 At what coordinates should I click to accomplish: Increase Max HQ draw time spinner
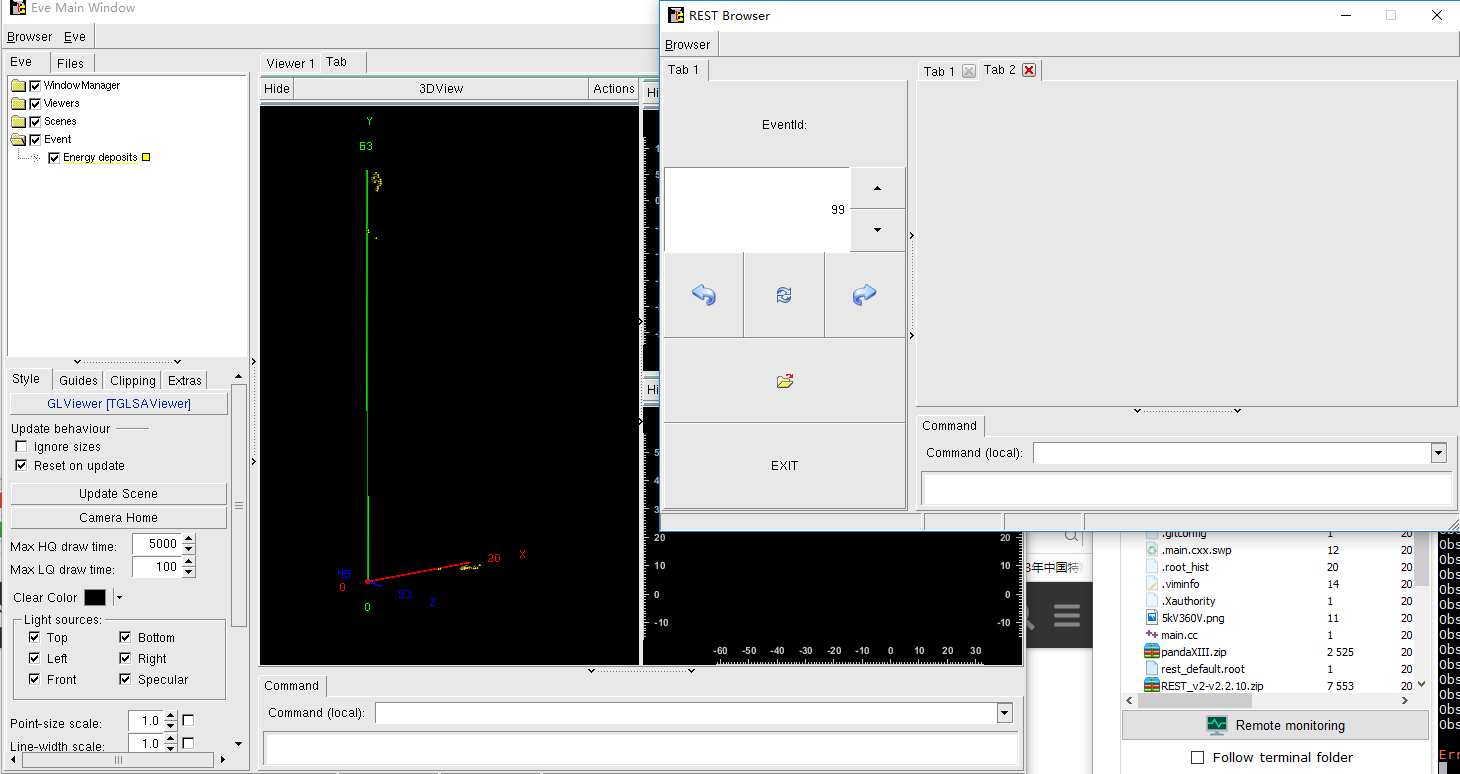tap(189, 539)
